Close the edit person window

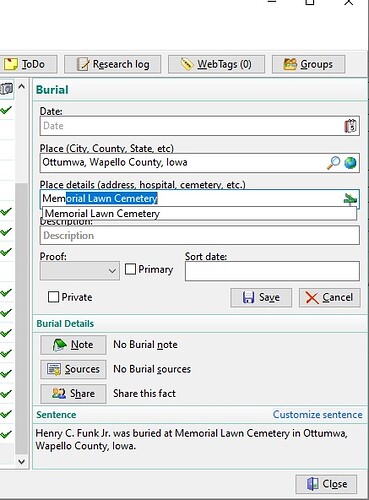point(326,484)
